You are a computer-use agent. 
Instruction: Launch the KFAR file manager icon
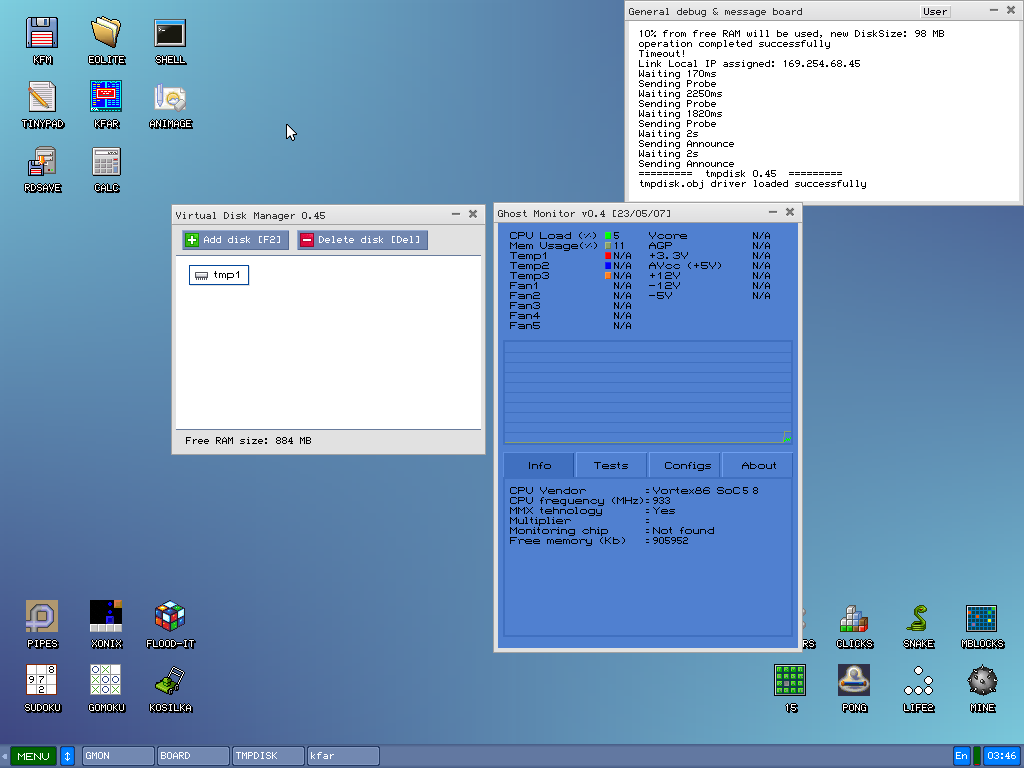(105, 97)
